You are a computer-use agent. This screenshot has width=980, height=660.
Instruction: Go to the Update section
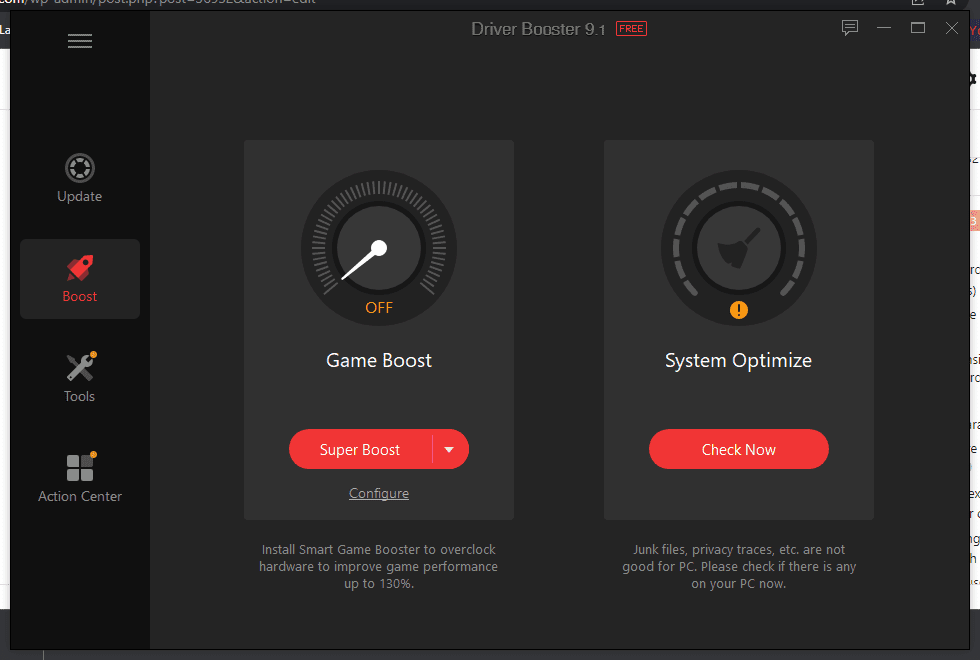pos(79,178)
